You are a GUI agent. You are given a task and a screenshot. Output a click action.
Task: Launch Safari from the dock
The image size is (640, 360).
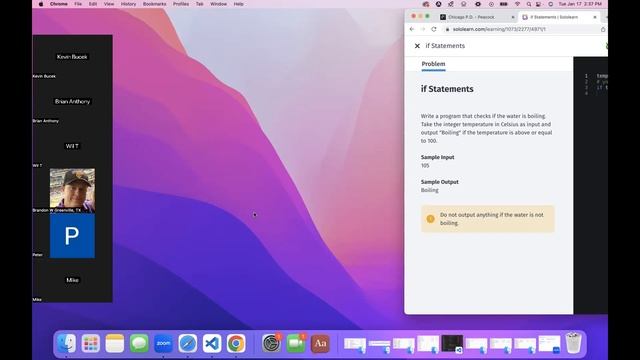188,343
